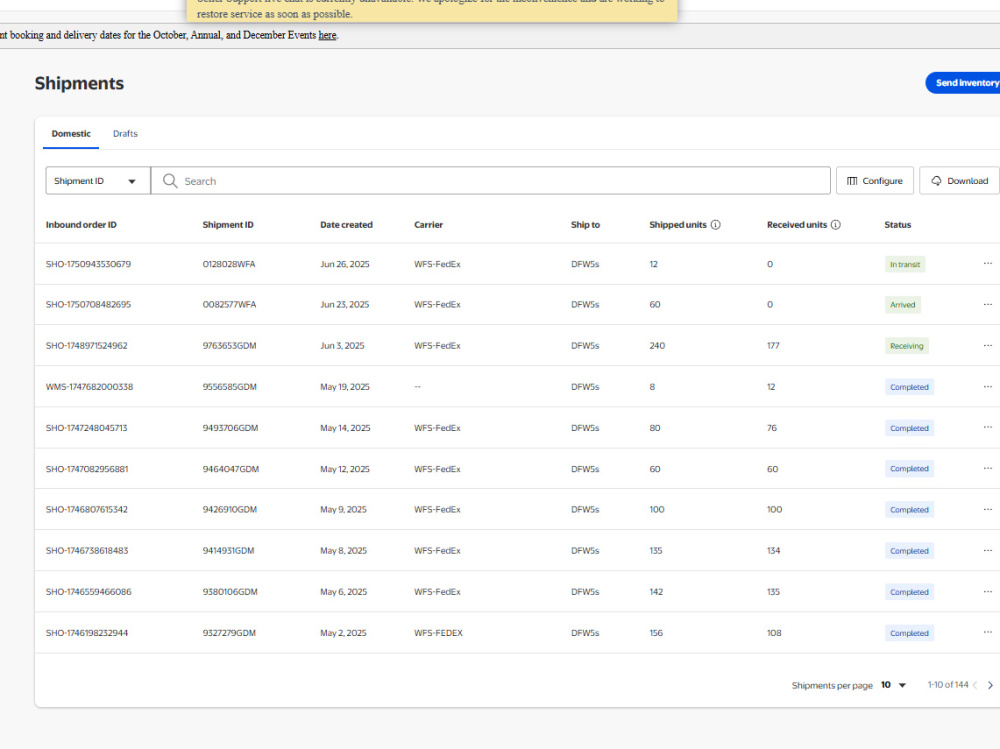Open row menu for shipment 9327279GDM
This screenshot has height=749, width=1000.
pos(987,632)
